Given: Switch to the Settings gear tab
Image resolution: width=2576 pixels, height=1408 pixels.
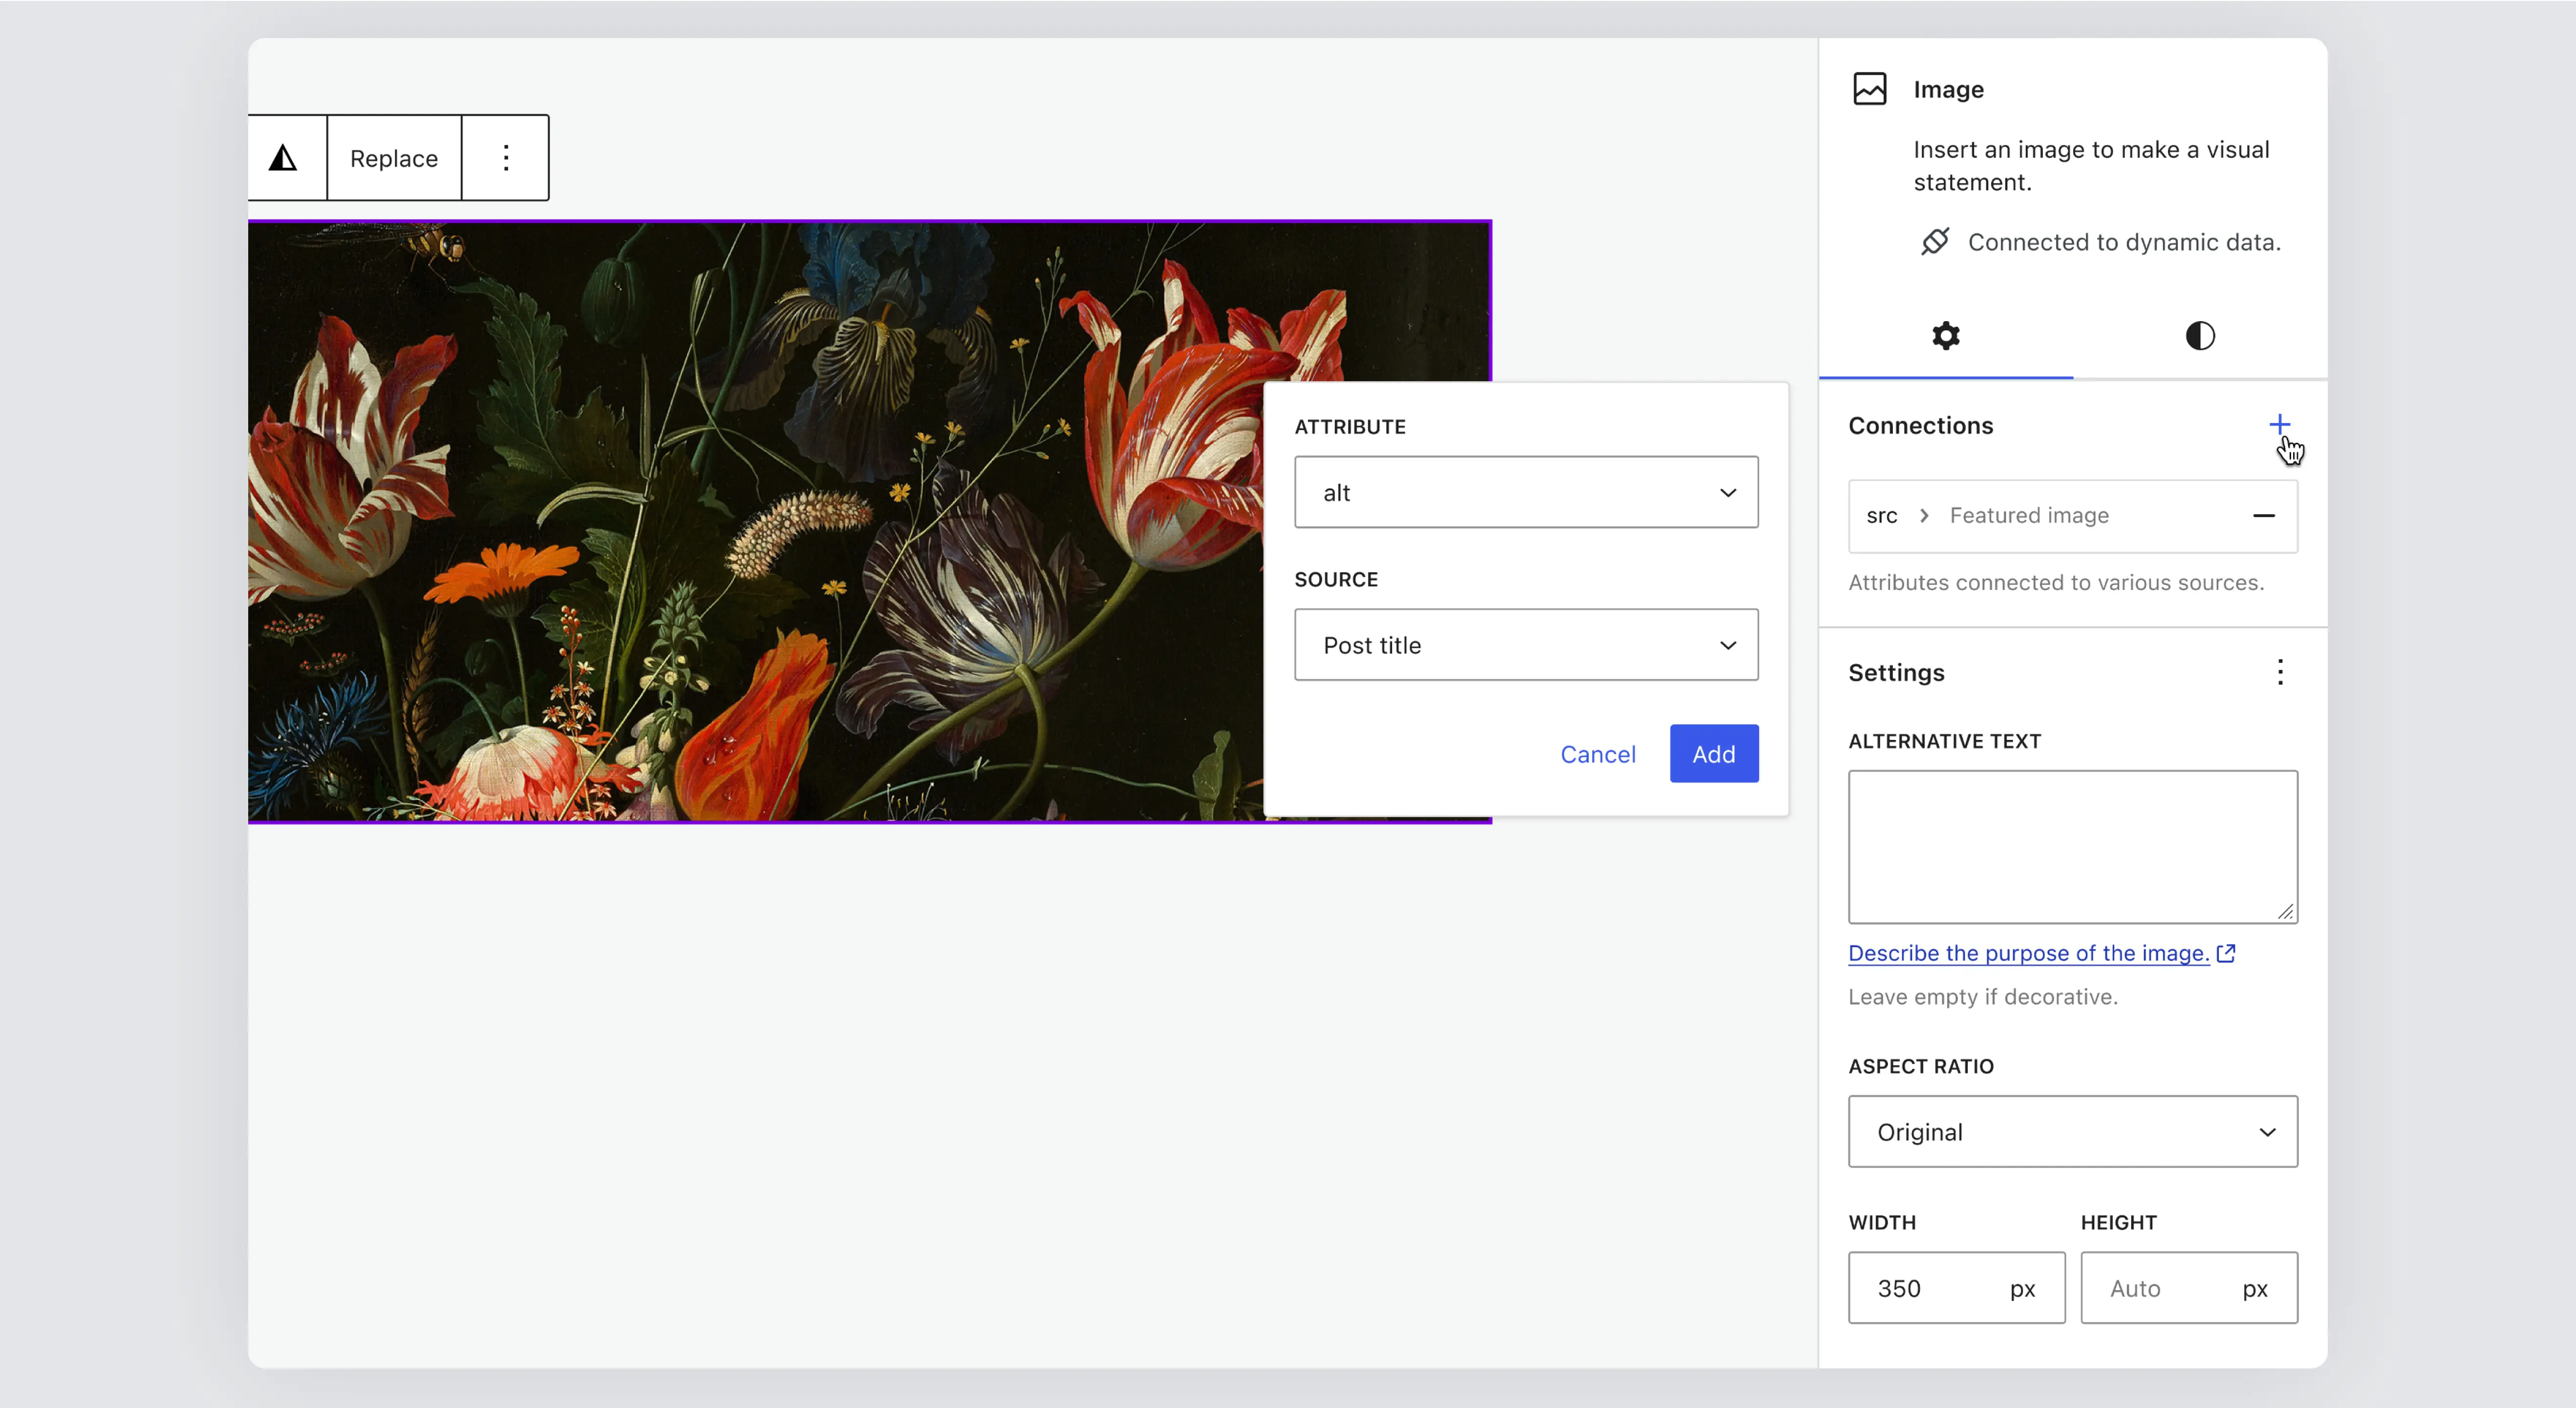Looking at the screenshot, I should [x=1945, y=336].
